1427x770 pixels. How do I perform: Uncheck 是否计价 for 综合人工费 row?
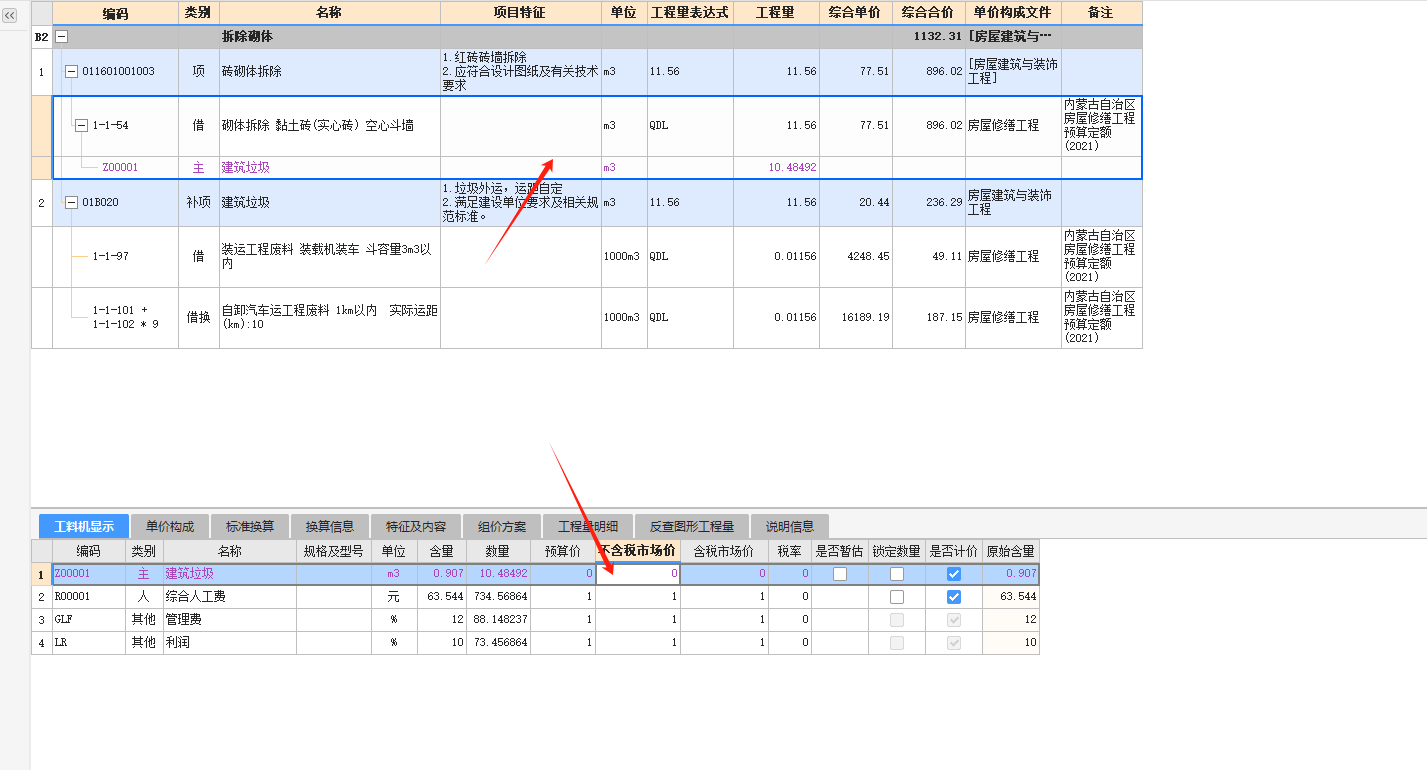coord(954,597)
